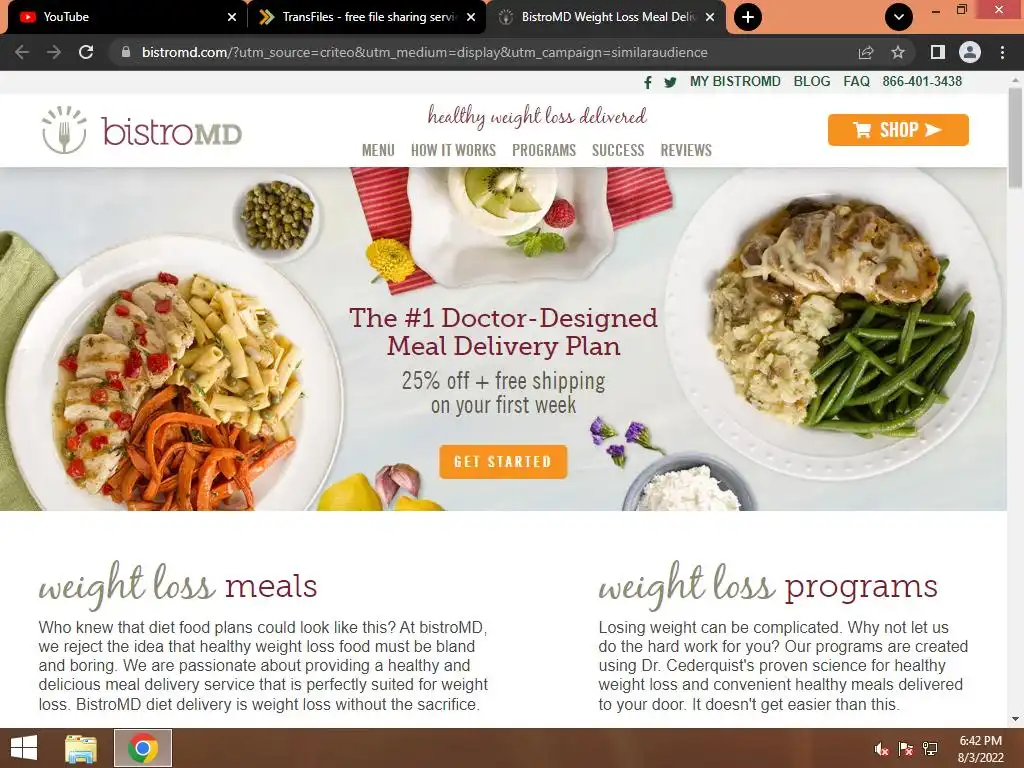The image size is (1024, 768).
Task: Switch to the TransFiles tab
Action: coord(367,17)
